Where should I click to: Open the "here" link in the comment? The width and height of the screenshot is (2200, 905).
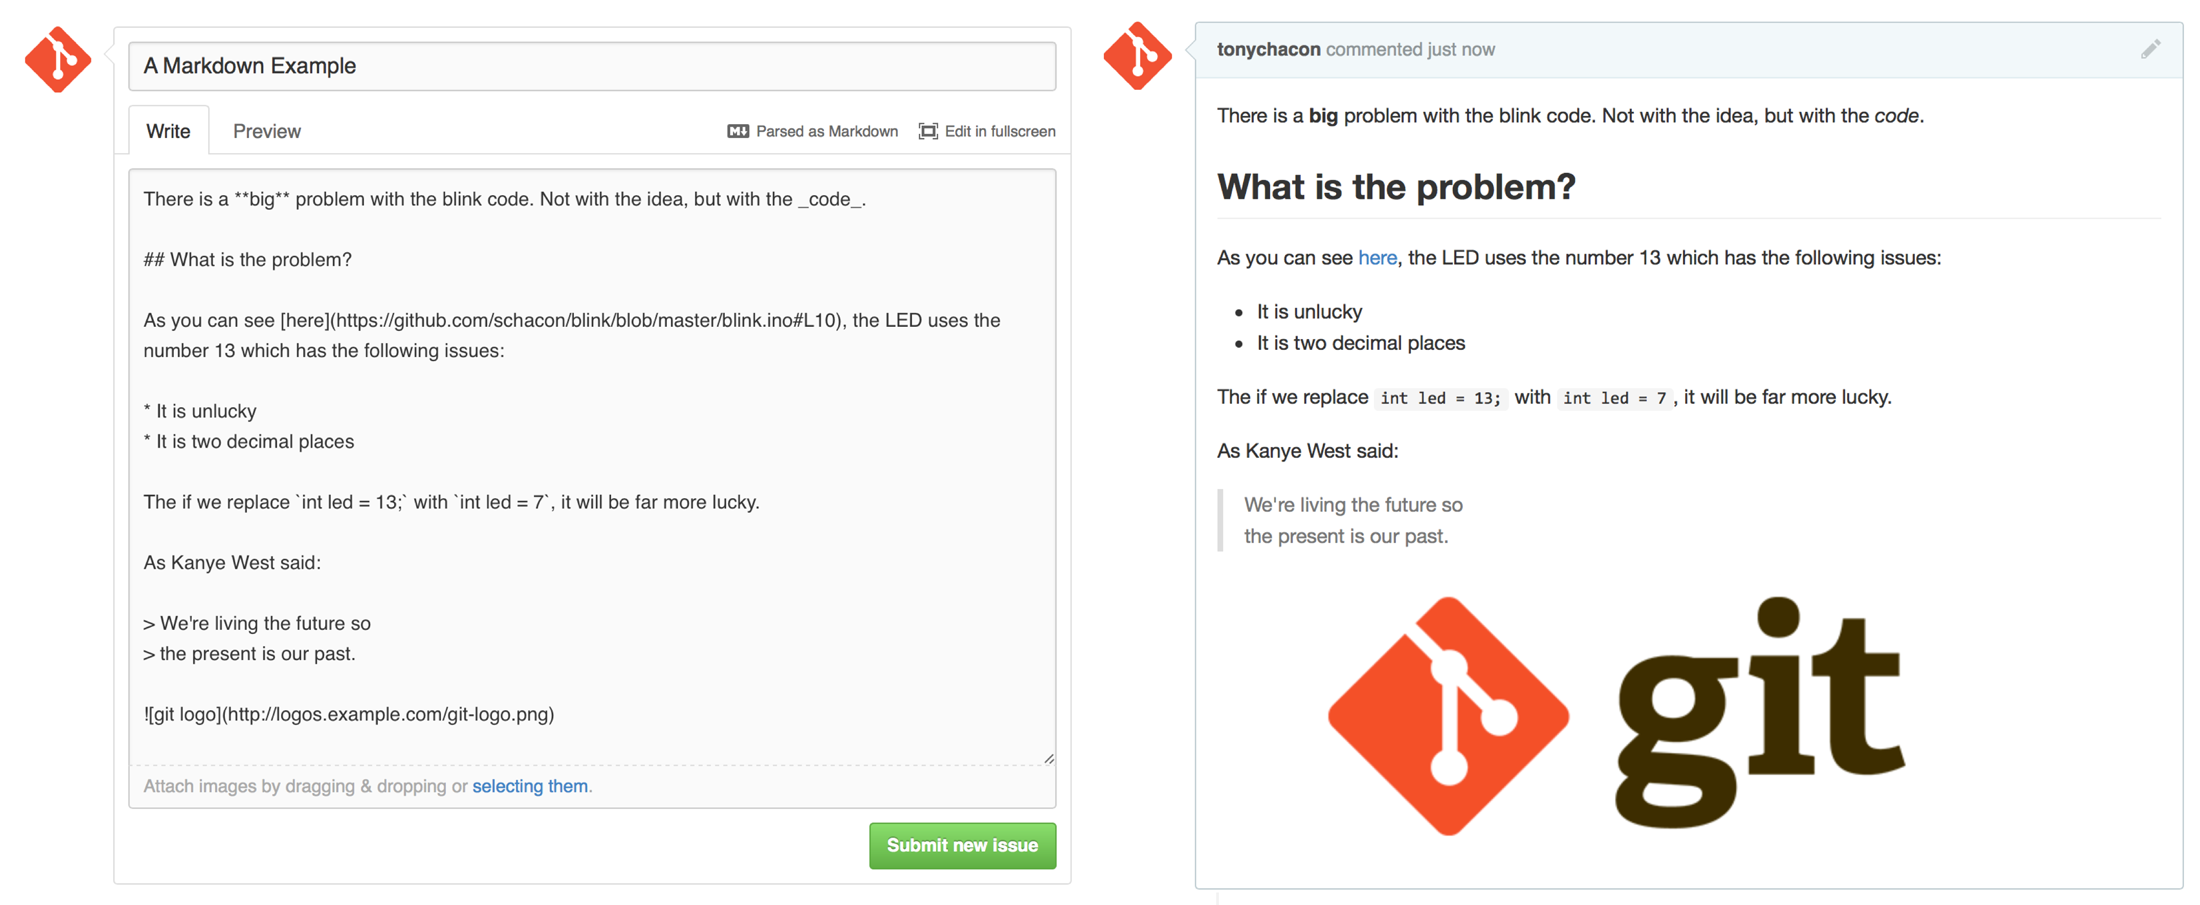[1377, 258]
